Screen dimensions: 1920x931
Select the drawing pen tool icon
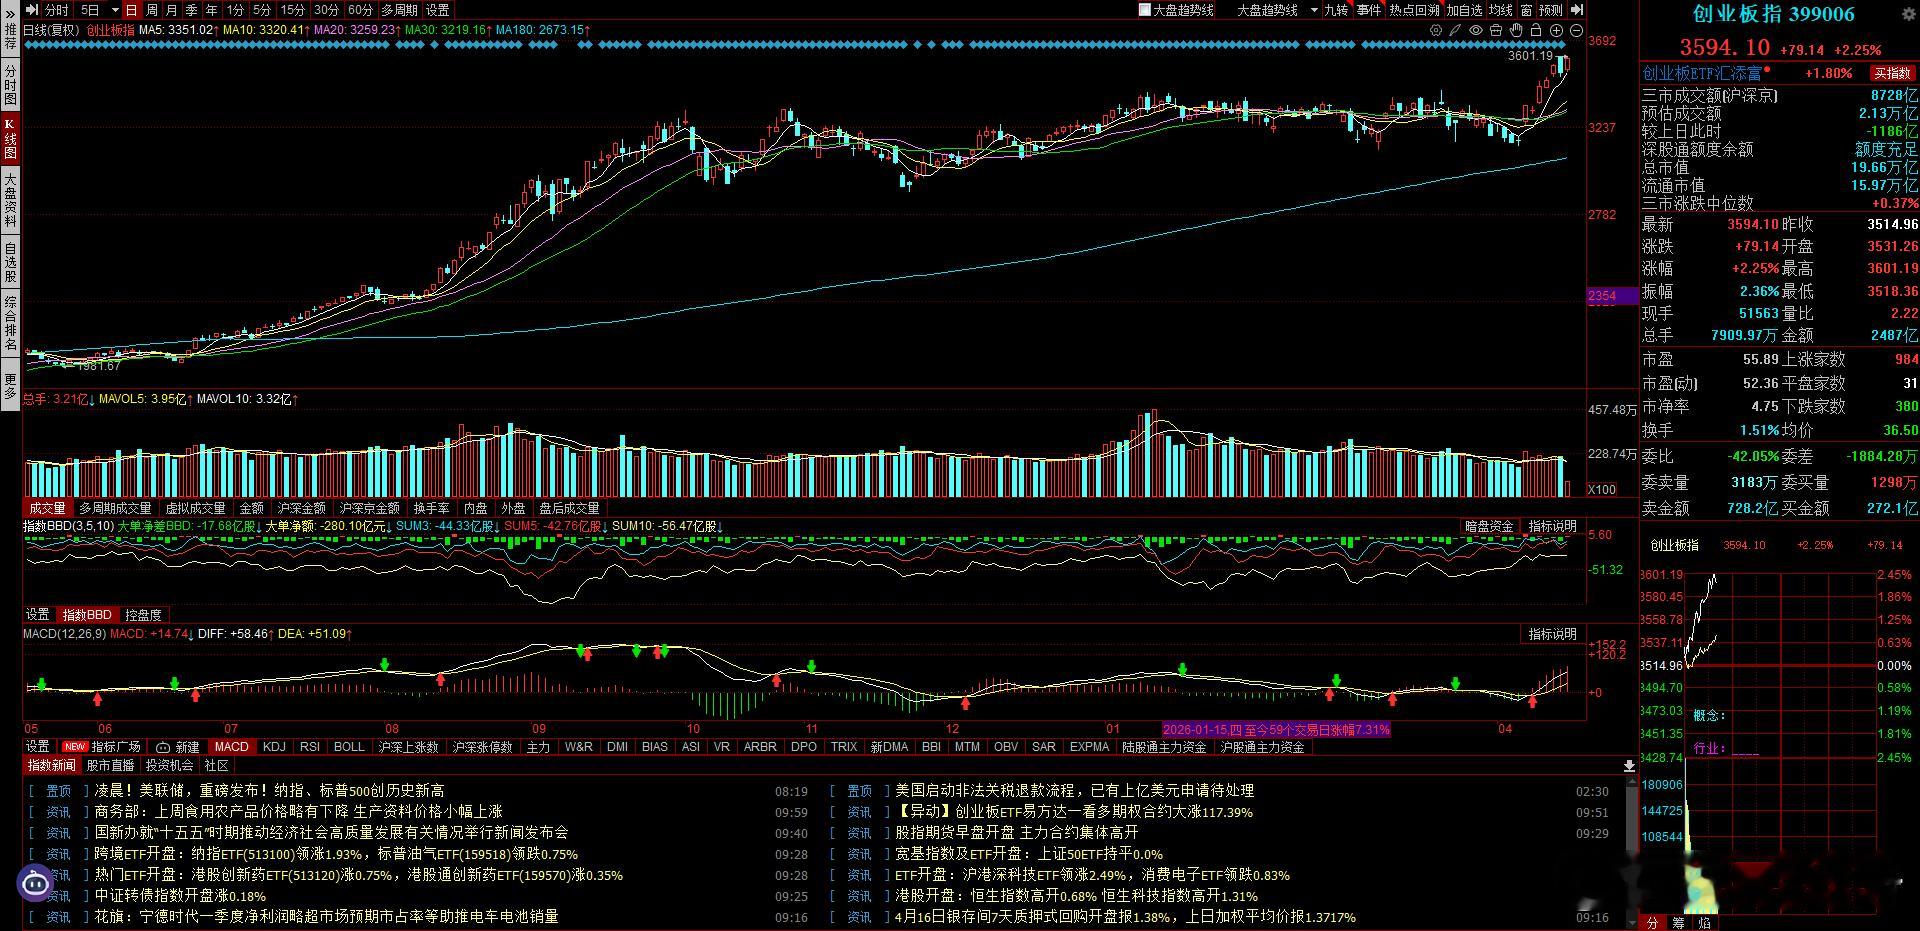[x=1455, y=30]
